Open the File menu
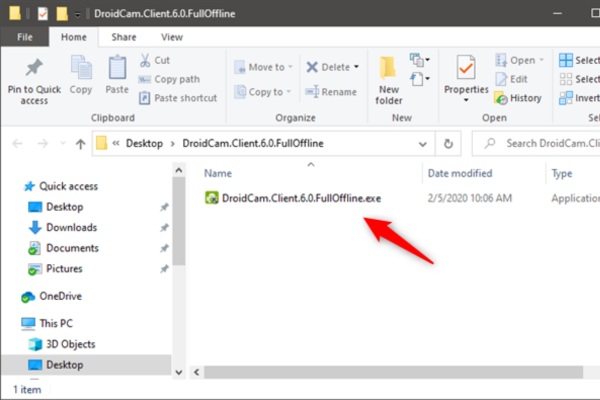600x400 pixels. tap(25, 37)
